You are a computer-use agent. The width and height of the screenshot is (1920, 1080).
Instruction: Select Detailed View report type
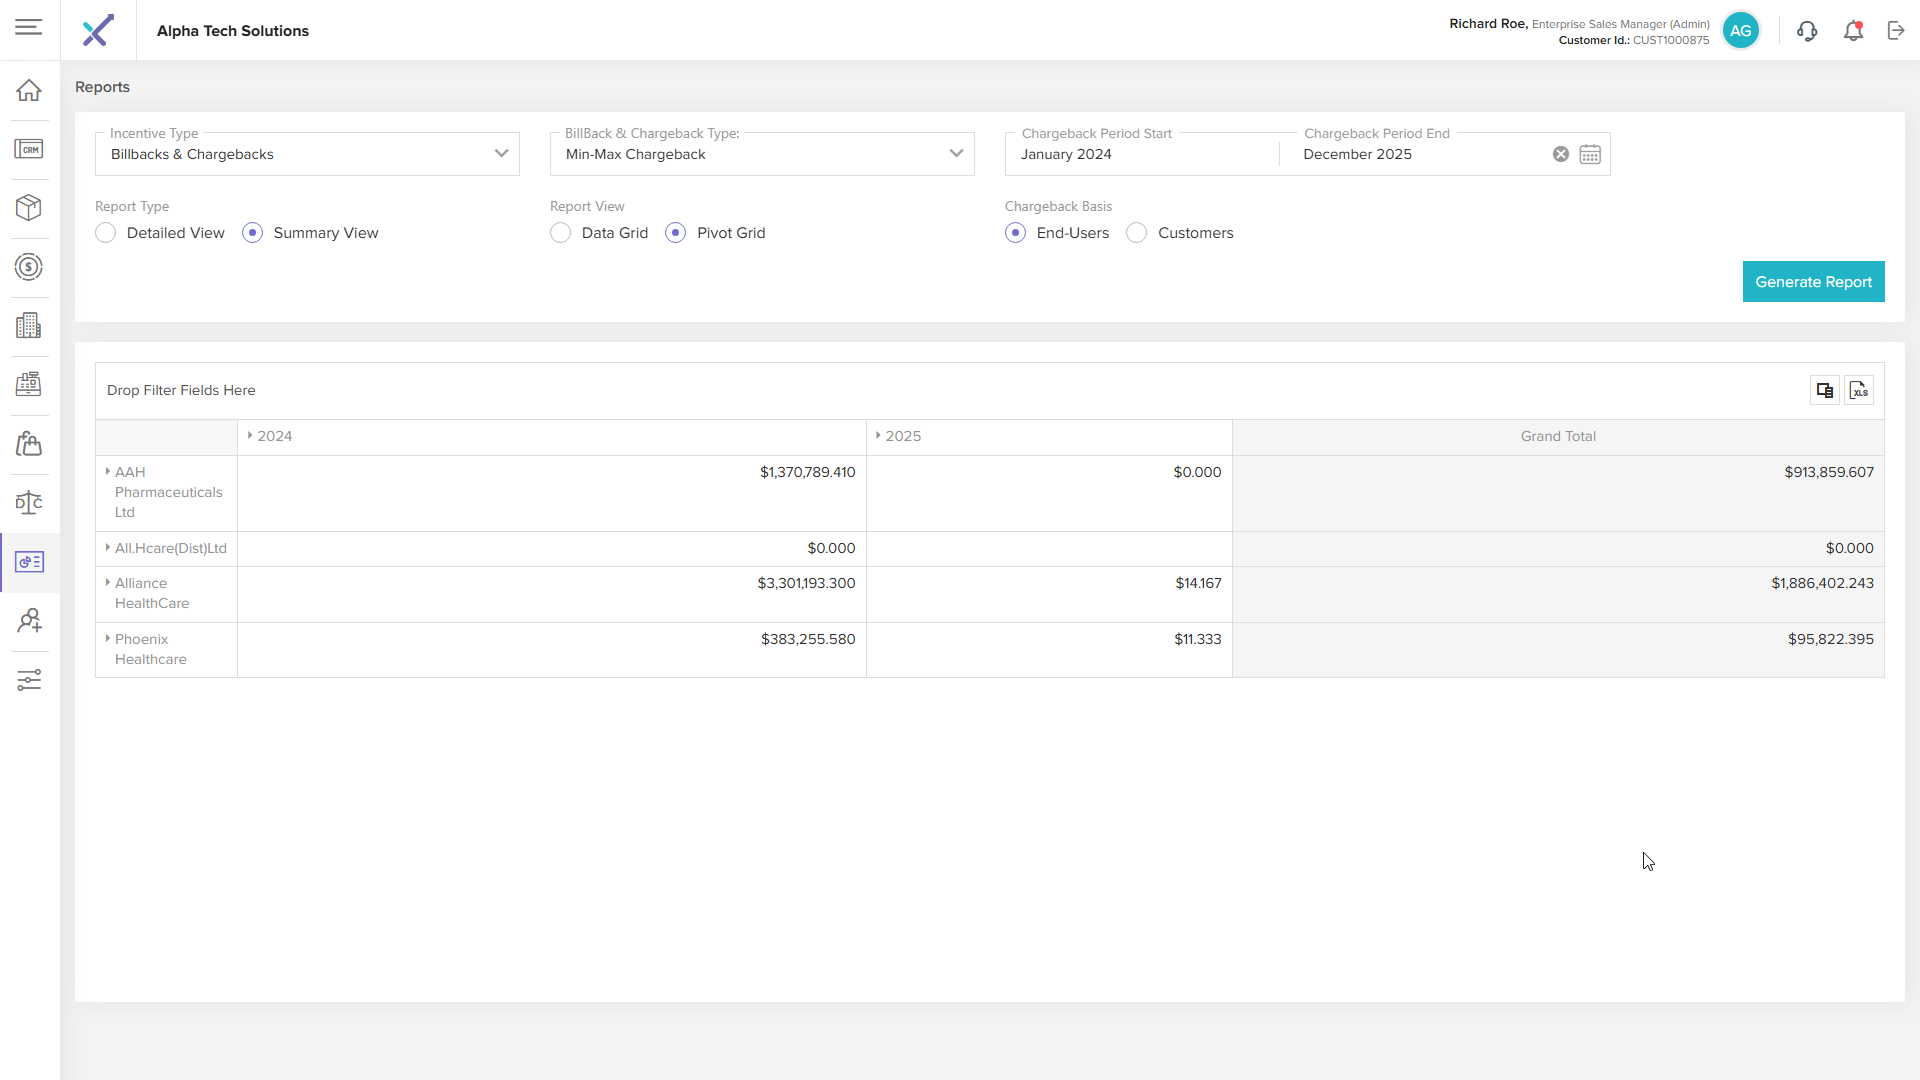pyautogui.click(x=106, y=233)
